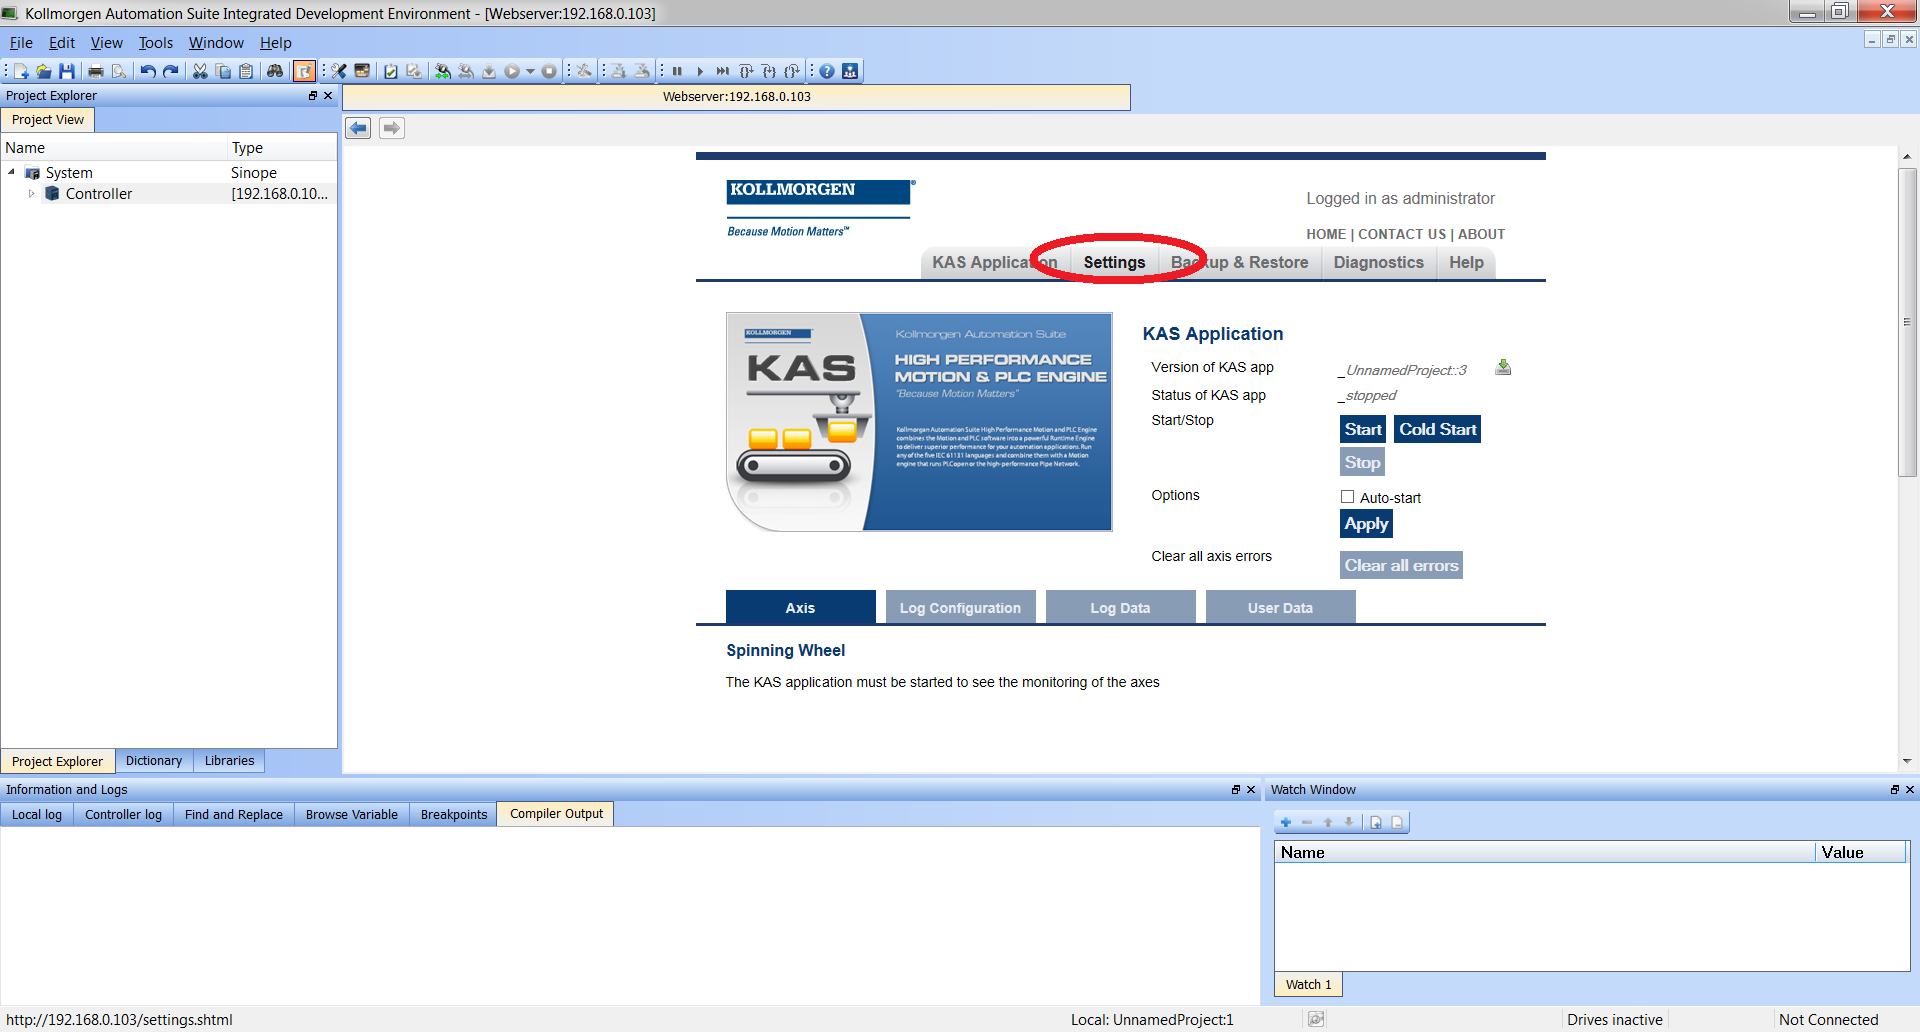The image size is (1920, 1032).
Task: Click the blue icon after the help icon
Action: click(x=850, y=71)
